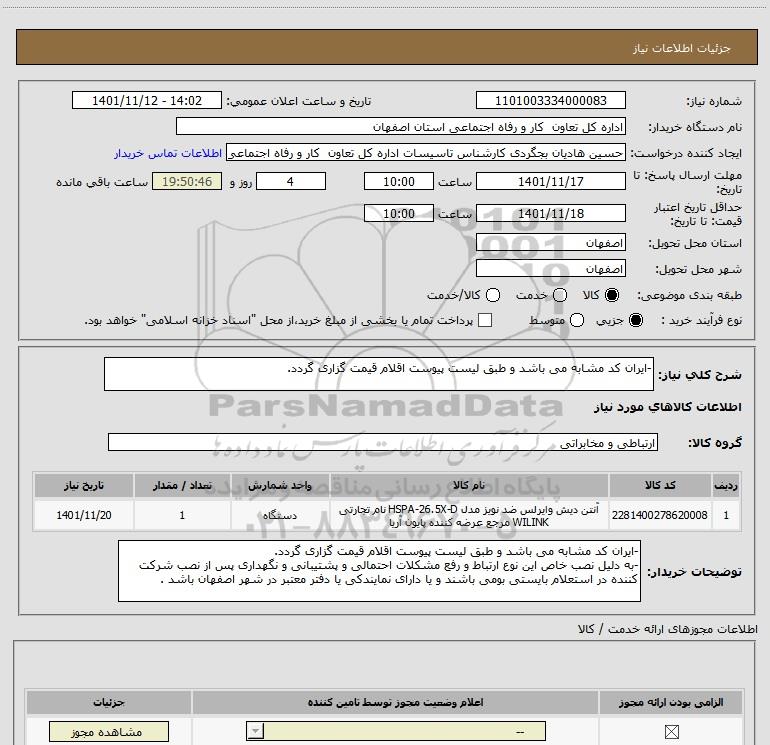Click the مشاهده مجوز button

[109, 732]
